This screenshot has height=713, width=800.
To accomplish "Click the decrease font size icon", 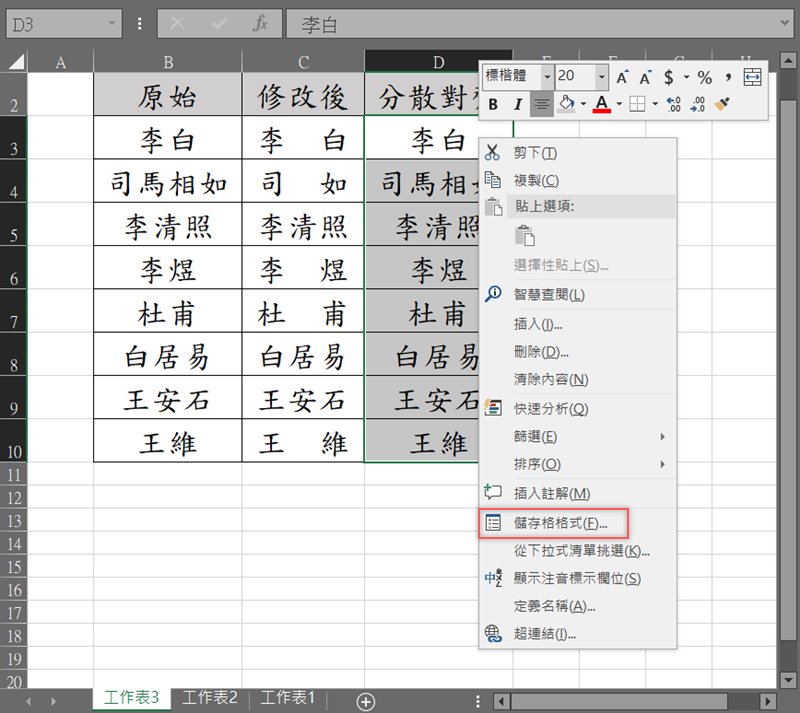I will click(x=645, y=77).
